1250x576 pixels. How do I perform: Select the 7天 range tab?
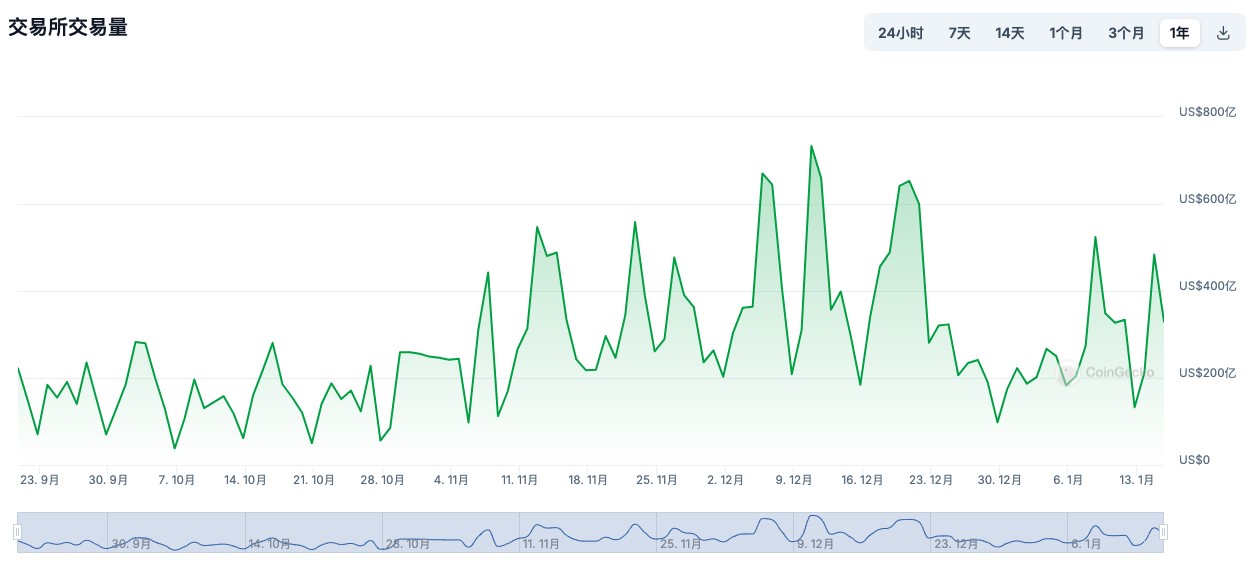click(x=959, y=33)
